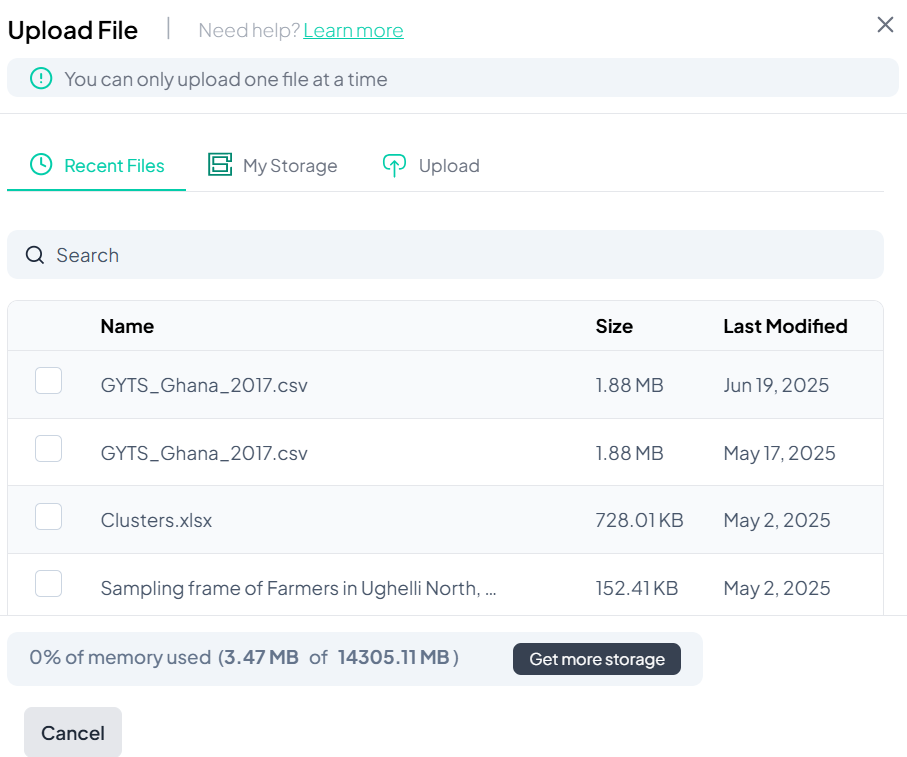The width and height of the screenshot is (907, 757).
Task: Open the Learn more help link
Action: click(x=353, y=30)
